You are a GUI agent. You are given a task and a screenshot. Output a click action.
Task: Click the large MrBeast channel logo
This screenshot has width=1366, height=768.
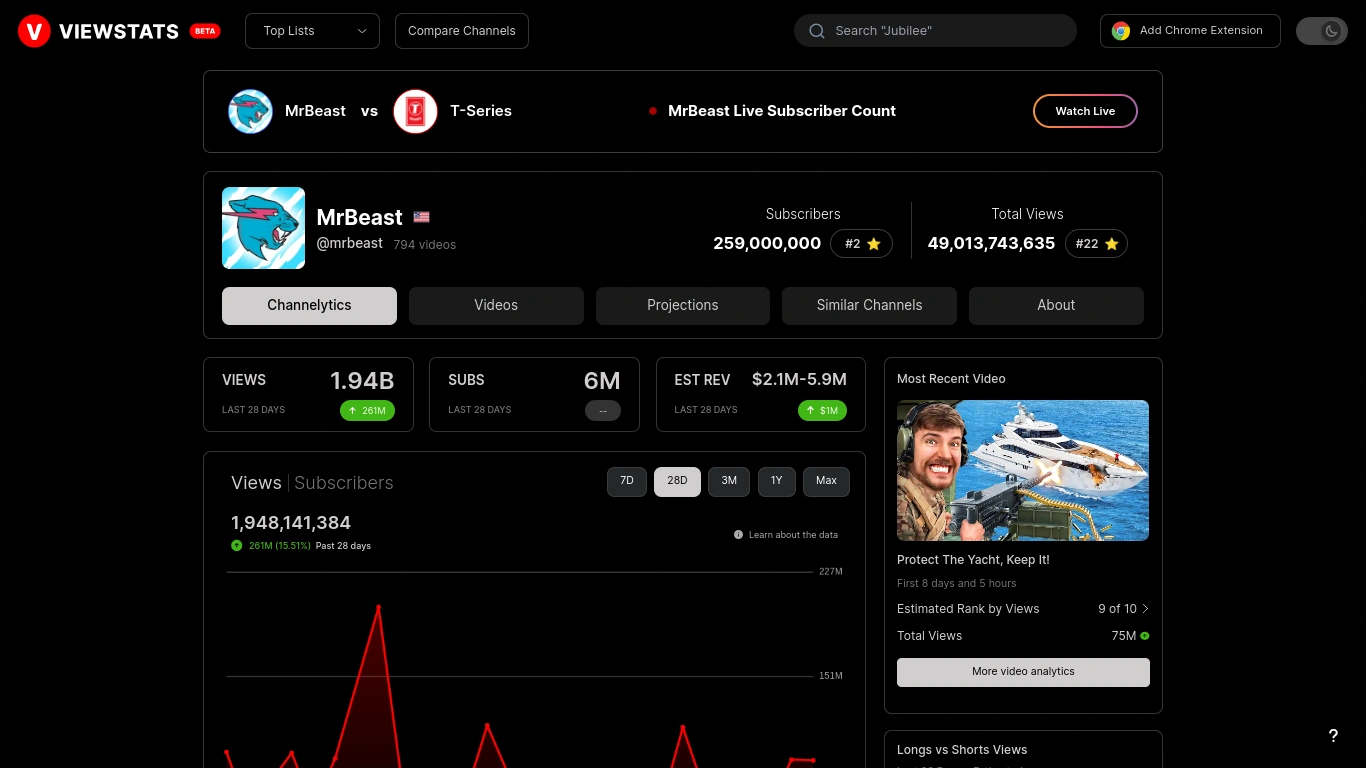(x=263, y=228)
